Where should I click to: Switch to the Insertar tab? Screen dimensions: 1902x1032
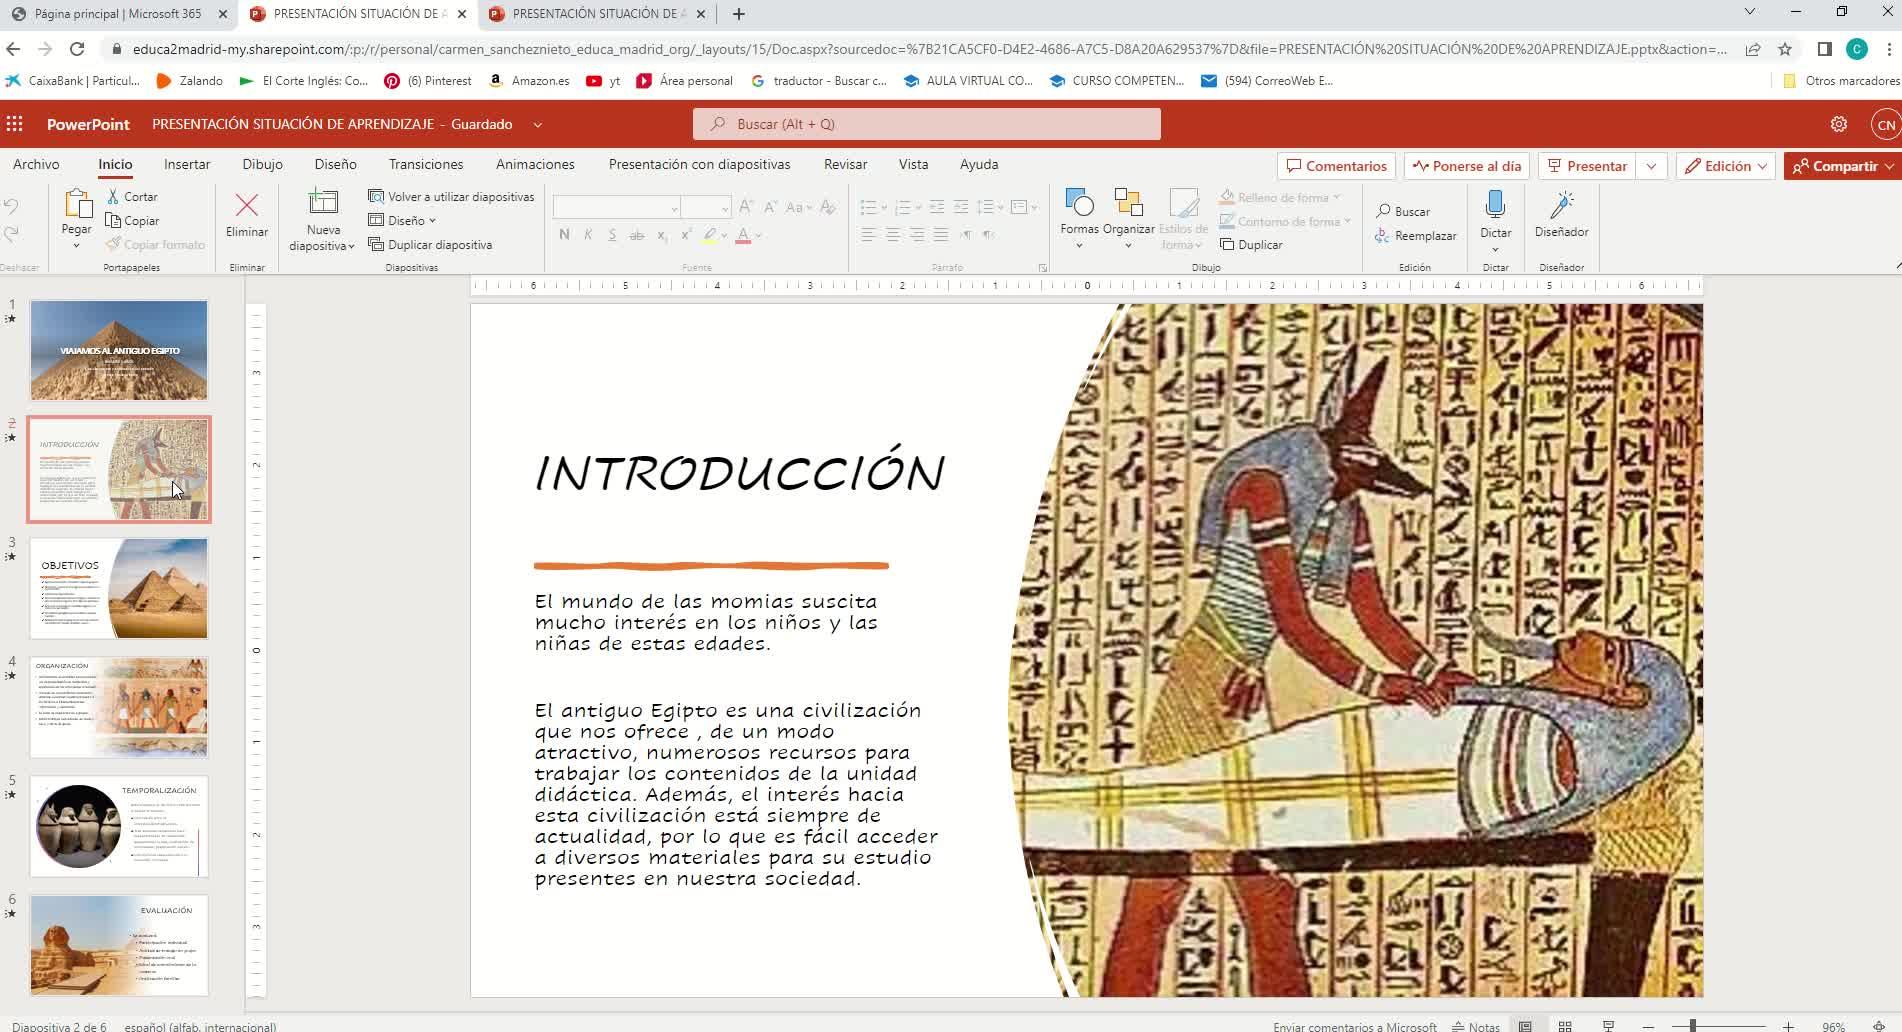click(x=187, y=164)
